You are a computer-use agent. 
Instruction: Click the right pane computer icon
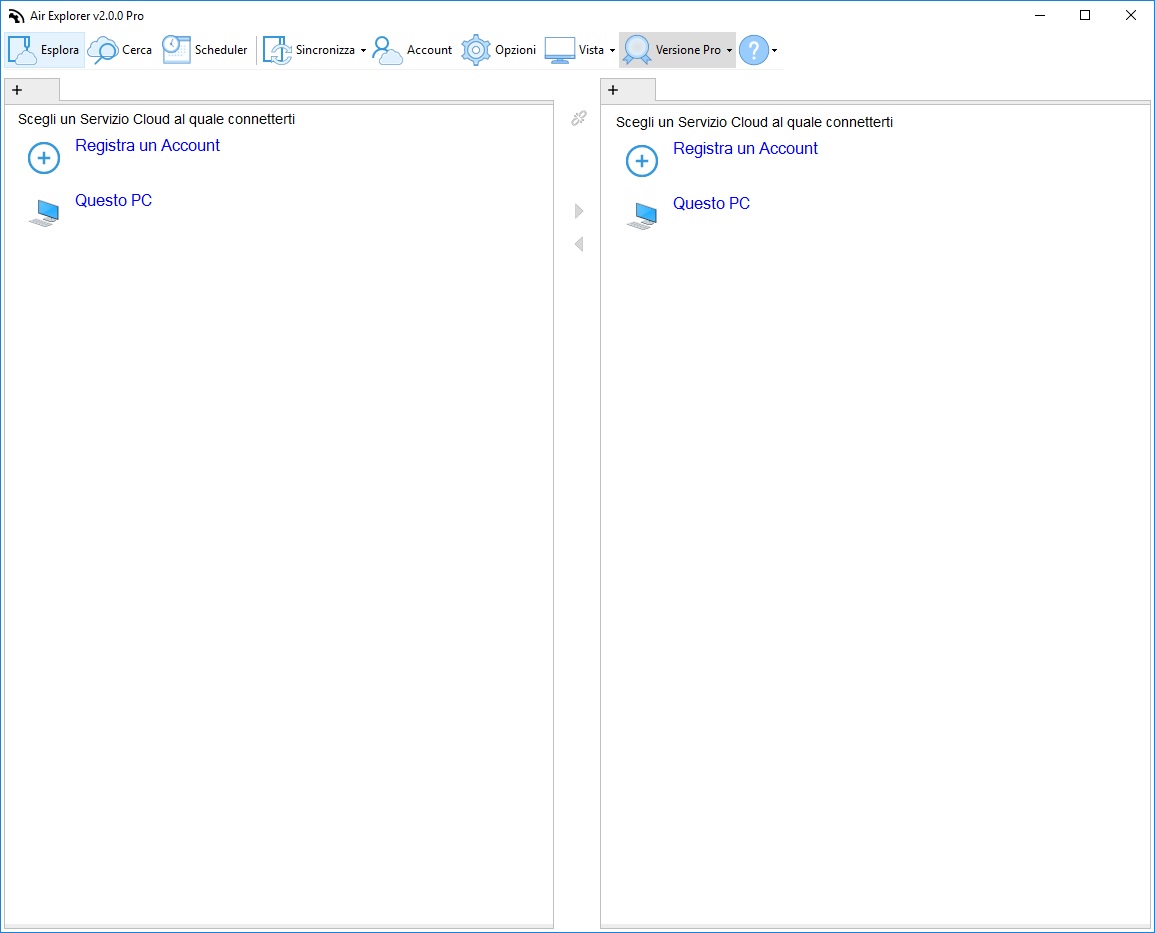[x=642, y=216]
